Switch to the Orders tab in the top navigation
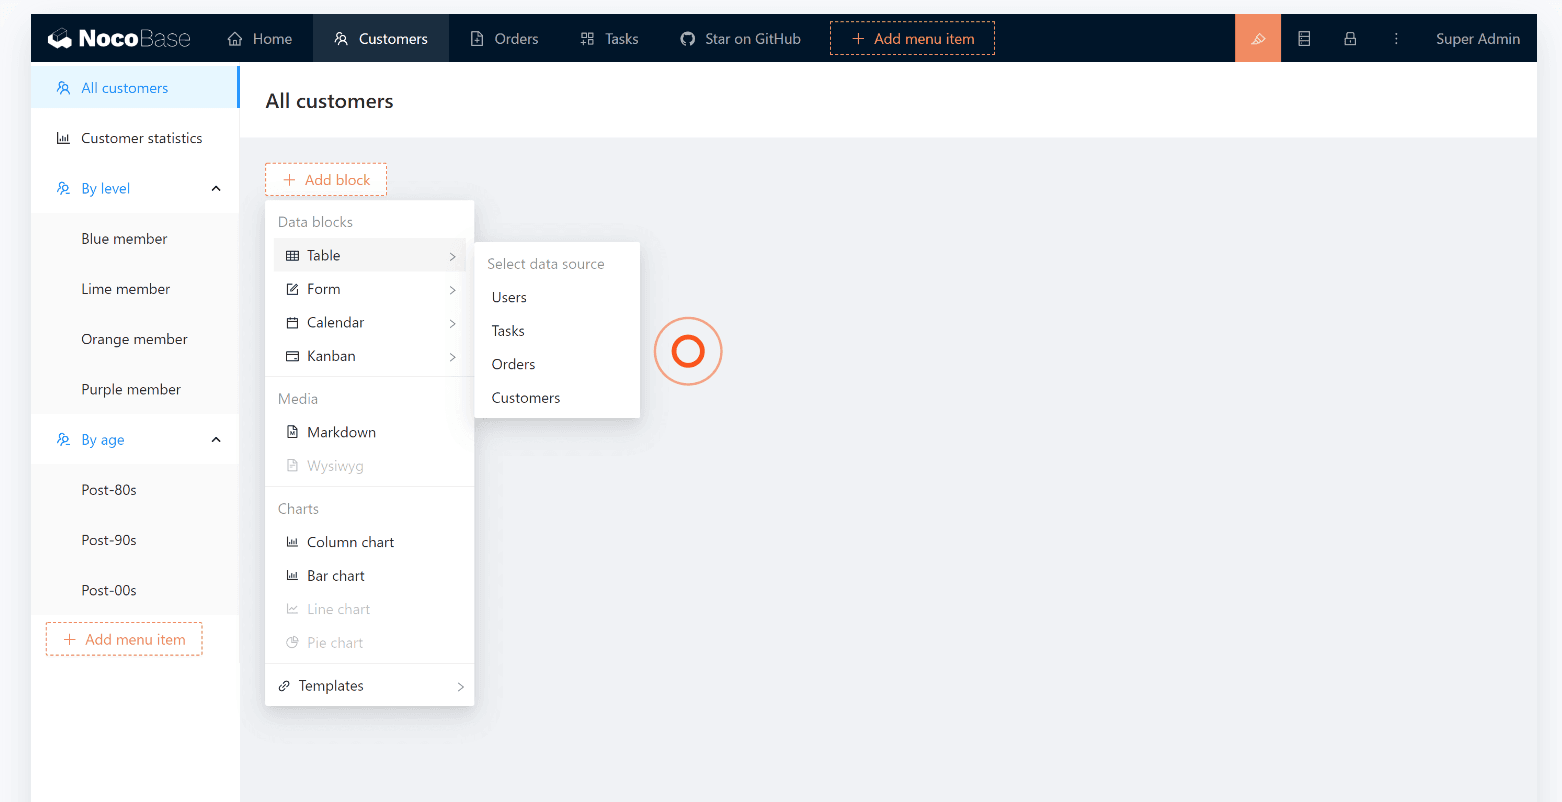Screen dimensions: 1562x802 [x=504, y=38]
